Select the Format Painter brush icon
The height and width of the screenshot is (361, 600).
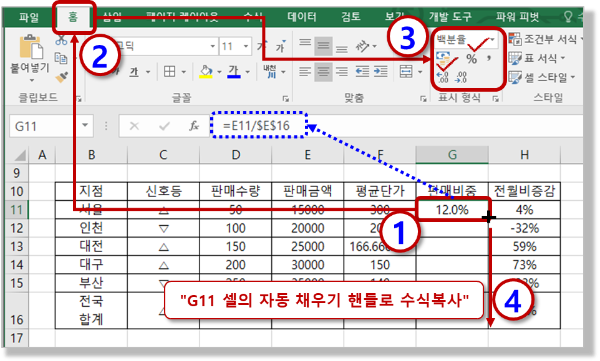click(61, 76)
